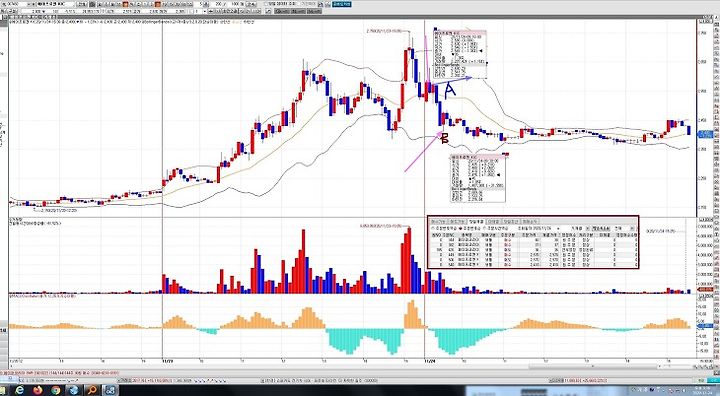Click the lookup button in the order-panel filter row
The height and width of the screenshot is (396, 720).
(x=601, y=228)
